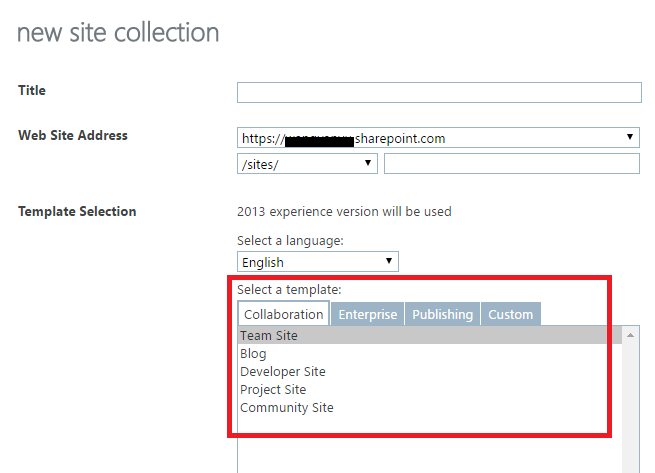The height and width of the screenshot is (473, 655).
Task: Select the Community Site template
Action: tap(430, 407)
